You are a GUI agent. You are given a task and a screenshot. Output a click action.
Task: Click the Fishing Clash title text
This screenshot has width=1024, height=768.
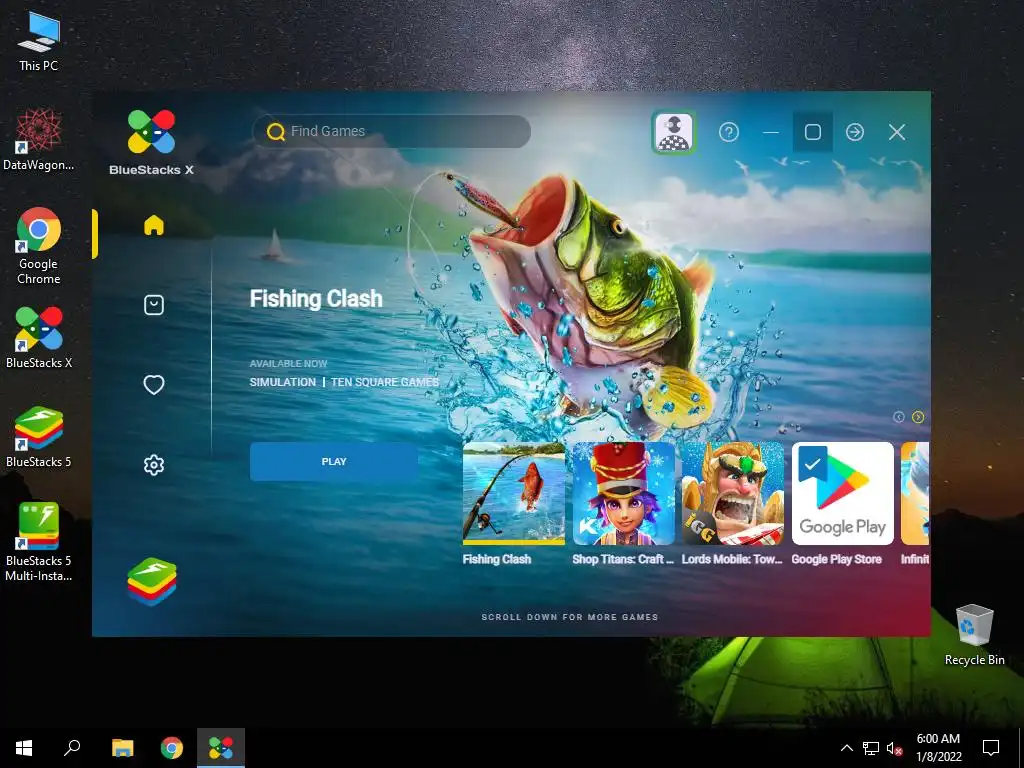(x=316, y=298)
